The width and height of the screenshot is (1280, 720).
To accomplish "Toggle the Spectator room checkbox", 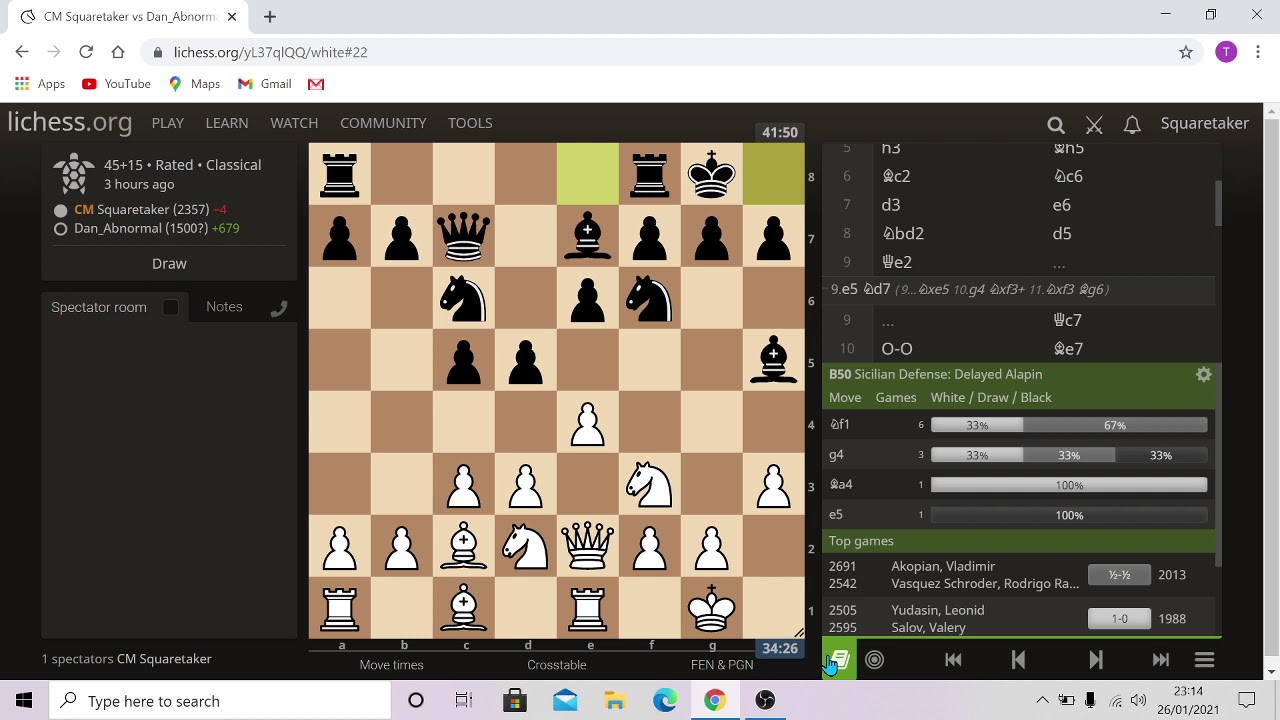I will pos(171,307).
